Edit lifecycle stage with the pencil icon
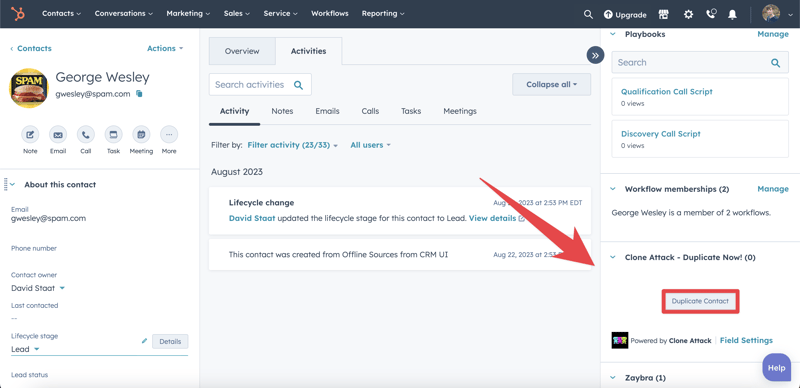This screenshot has width=800, height=388. (144, 341)
